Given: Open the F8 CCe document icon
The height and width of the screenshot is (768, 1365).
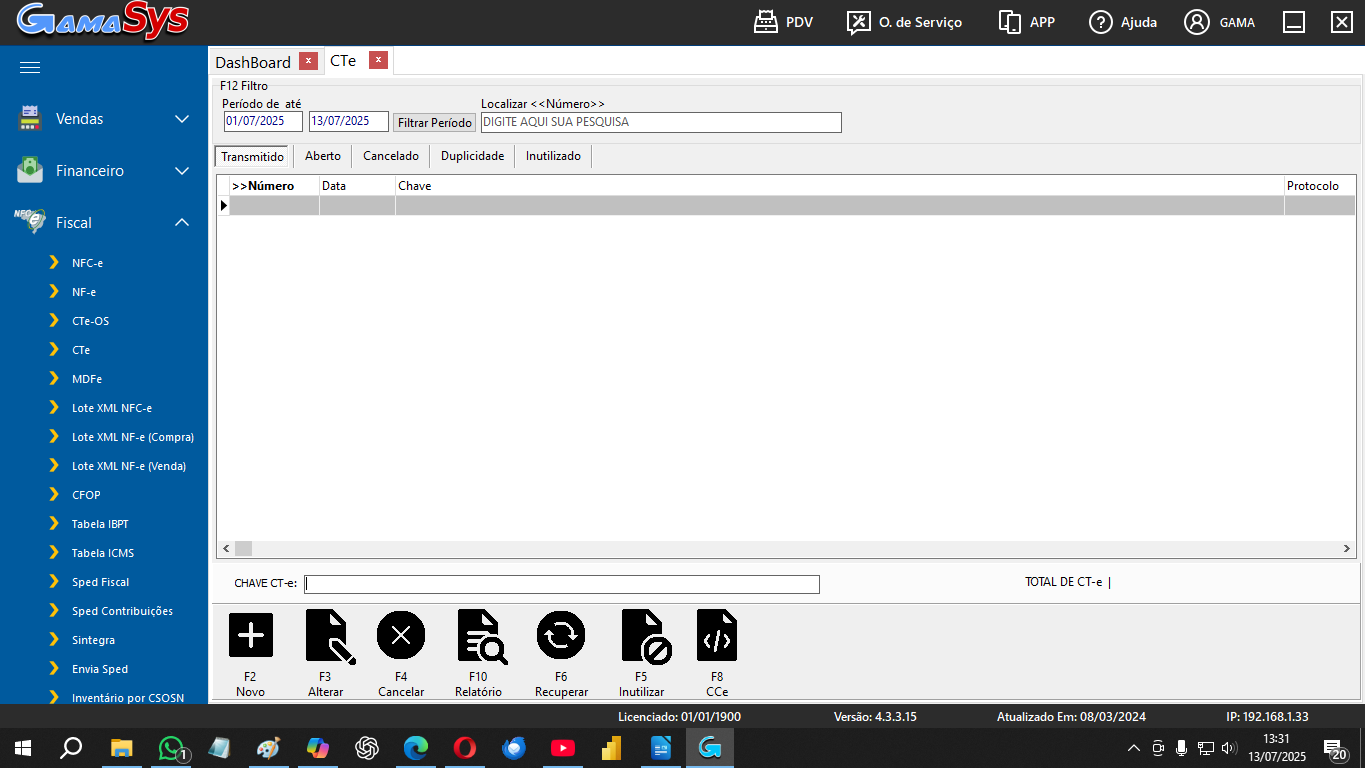Looking at the screenshot, I should (716, 636).
